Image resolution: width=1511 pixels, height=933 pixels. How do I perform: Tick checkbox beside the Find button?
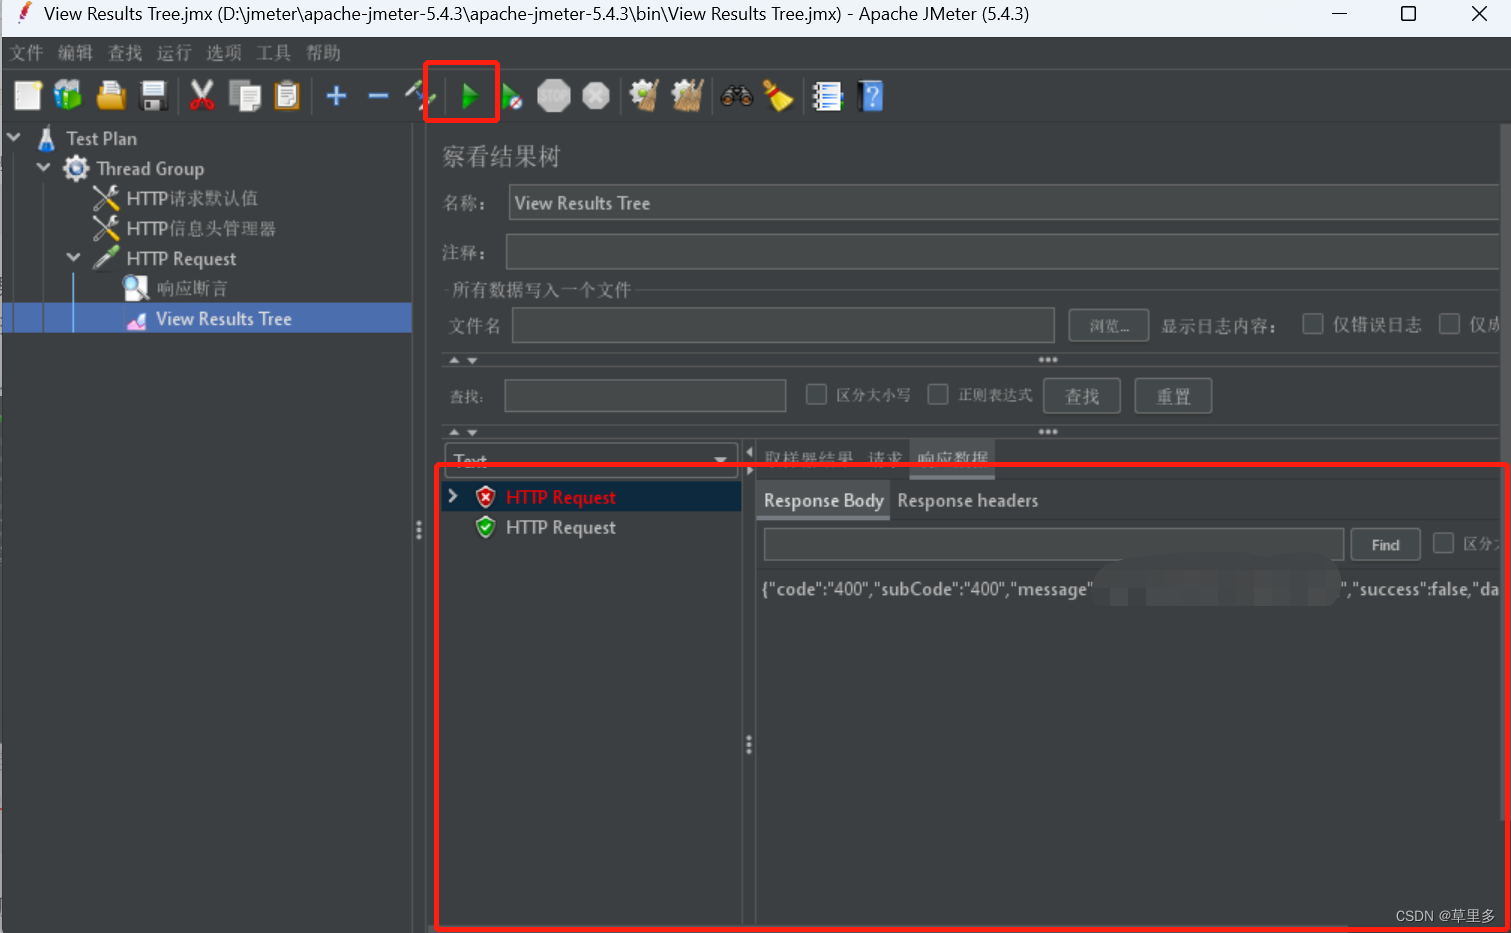click(1443, 543)
